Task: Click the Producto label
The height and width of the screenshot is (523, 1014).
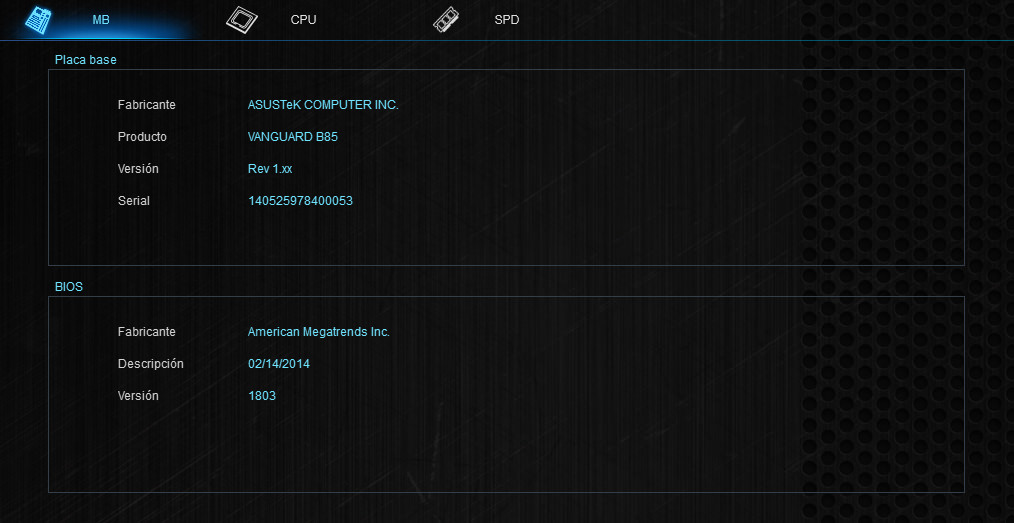Action: (142, 137)
